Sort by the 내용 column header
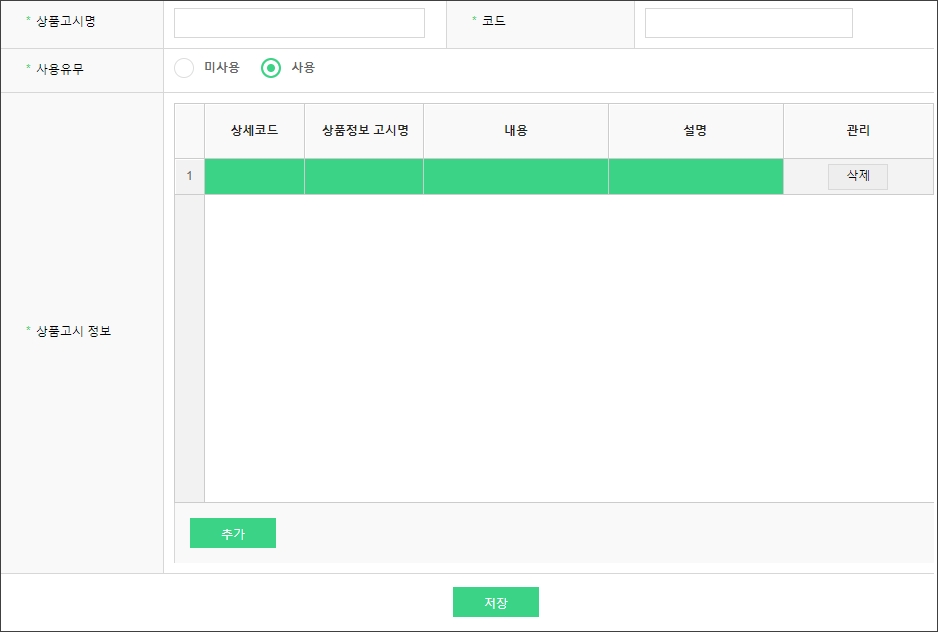The height and width of the screenshot is (632, 938). (516, 131)
